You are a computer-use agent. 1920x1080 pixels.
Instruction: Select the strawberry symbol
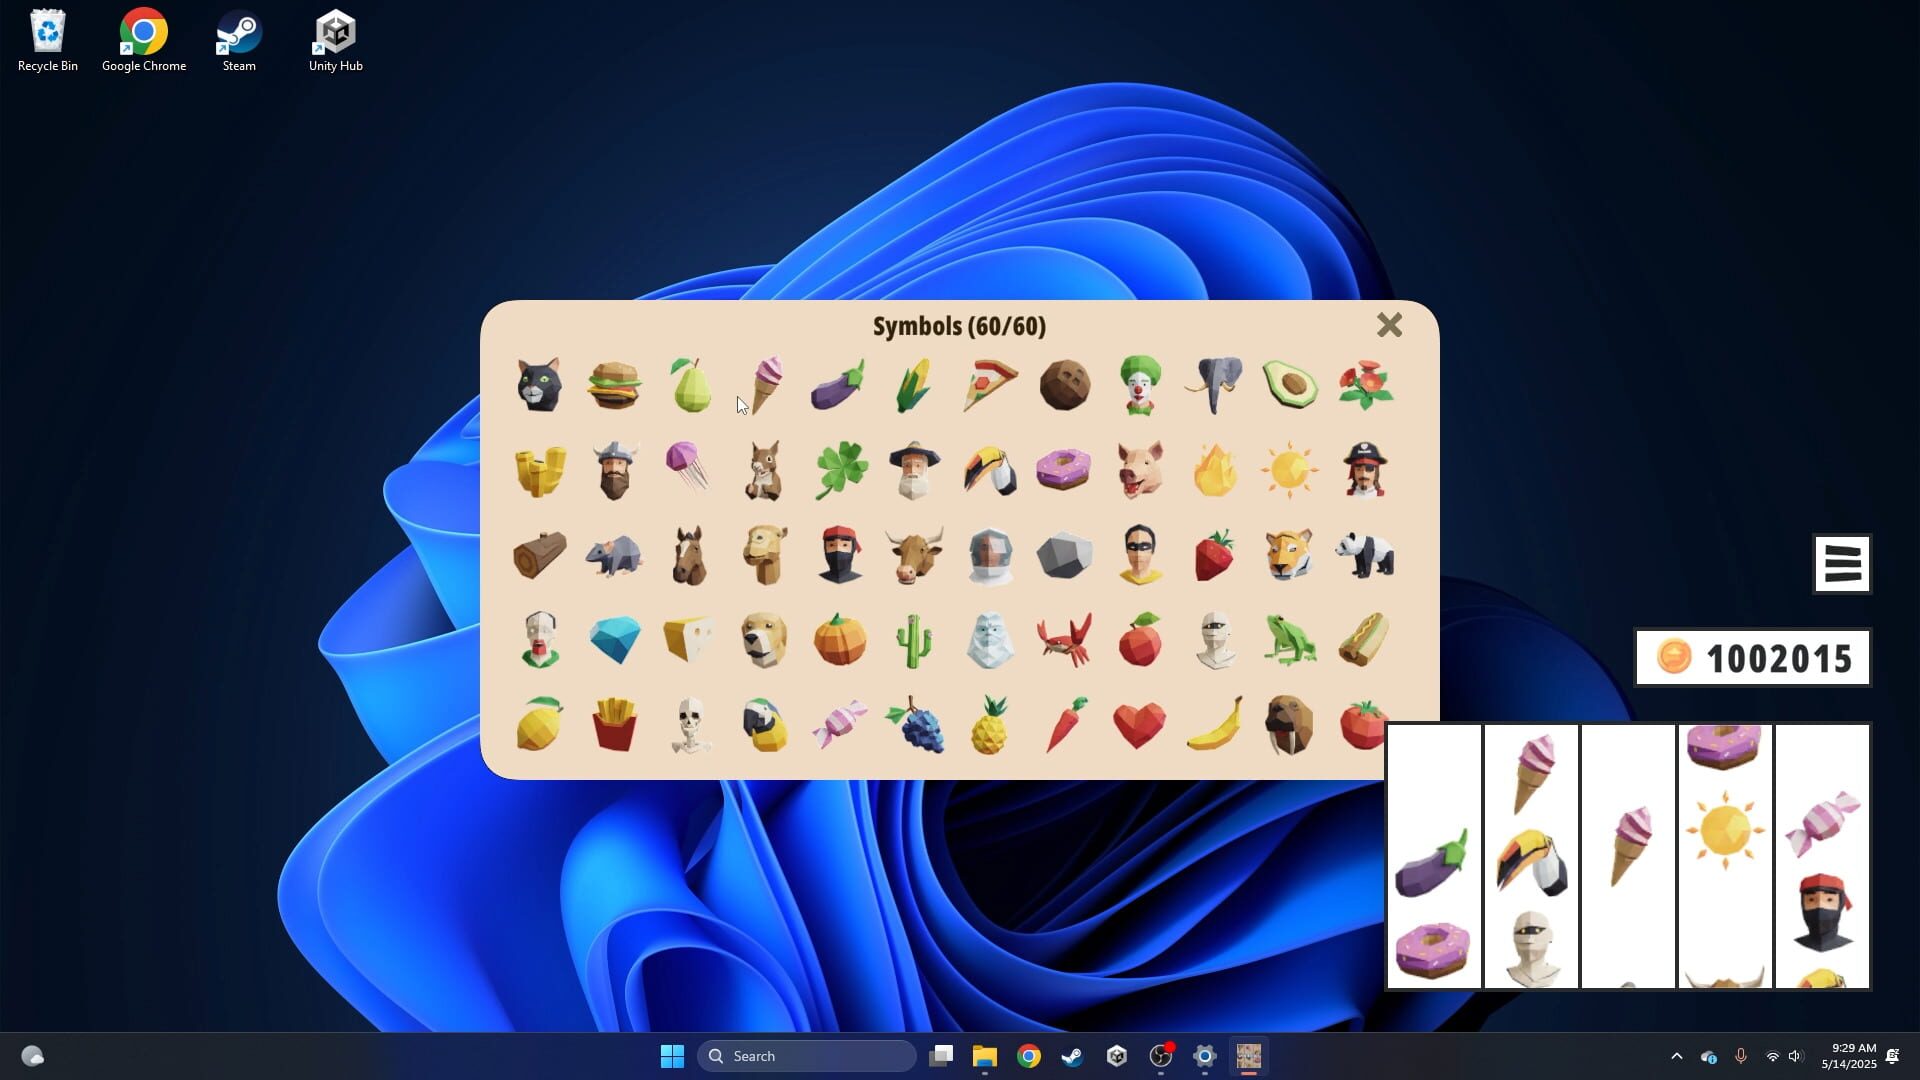pos(1214,555)
